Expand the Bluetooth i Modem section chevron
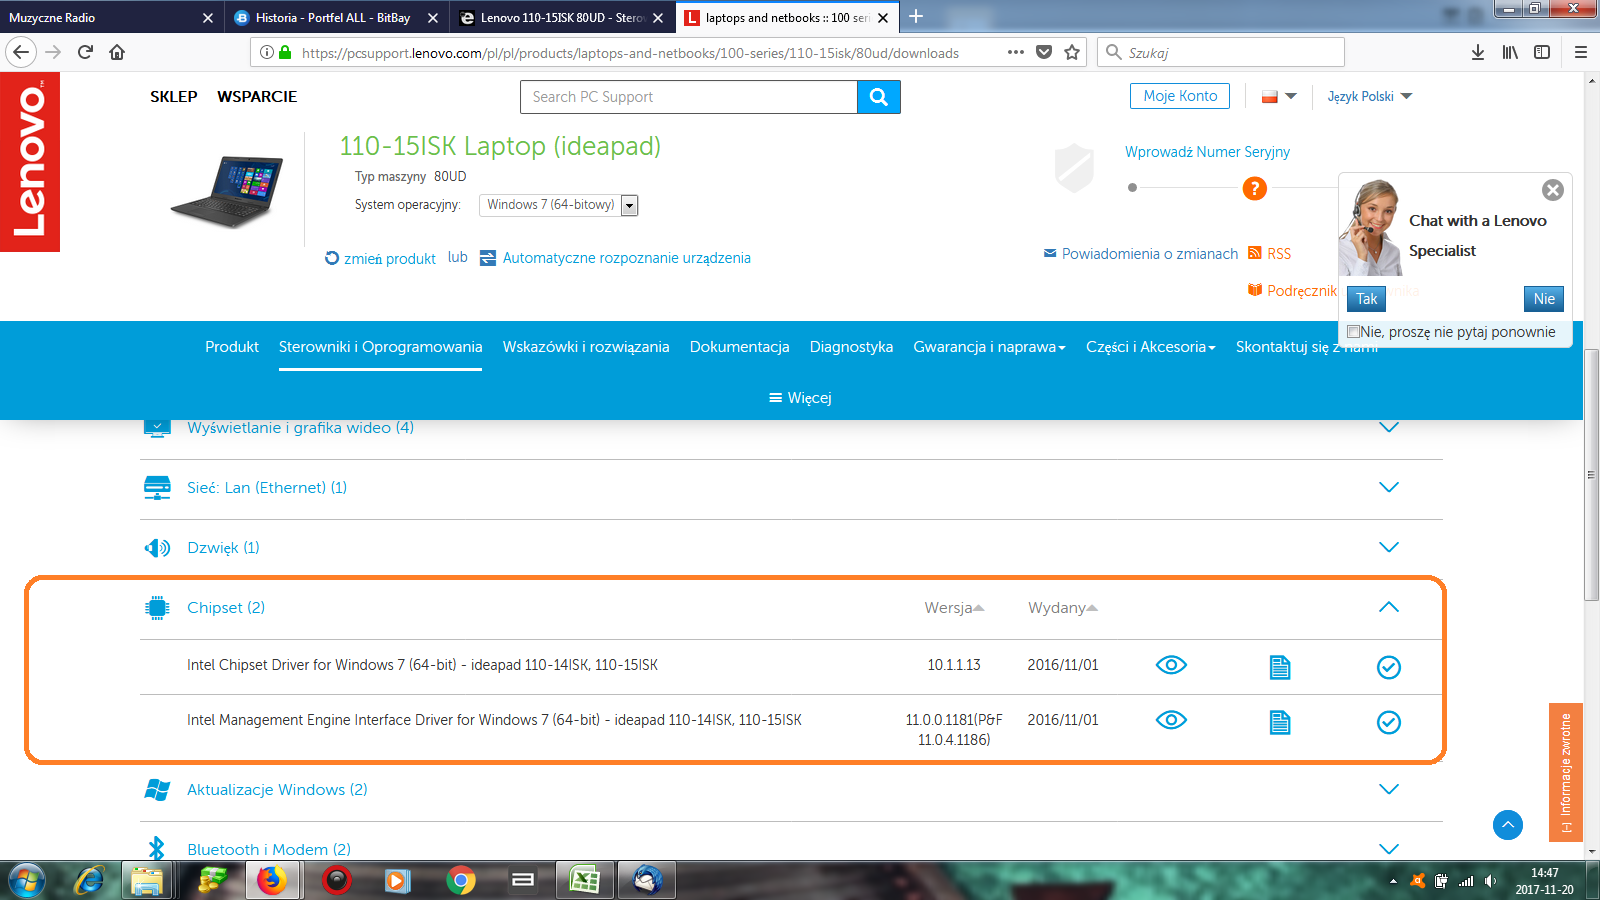This screenshot has height=900, width=1600. [1389, 849]
